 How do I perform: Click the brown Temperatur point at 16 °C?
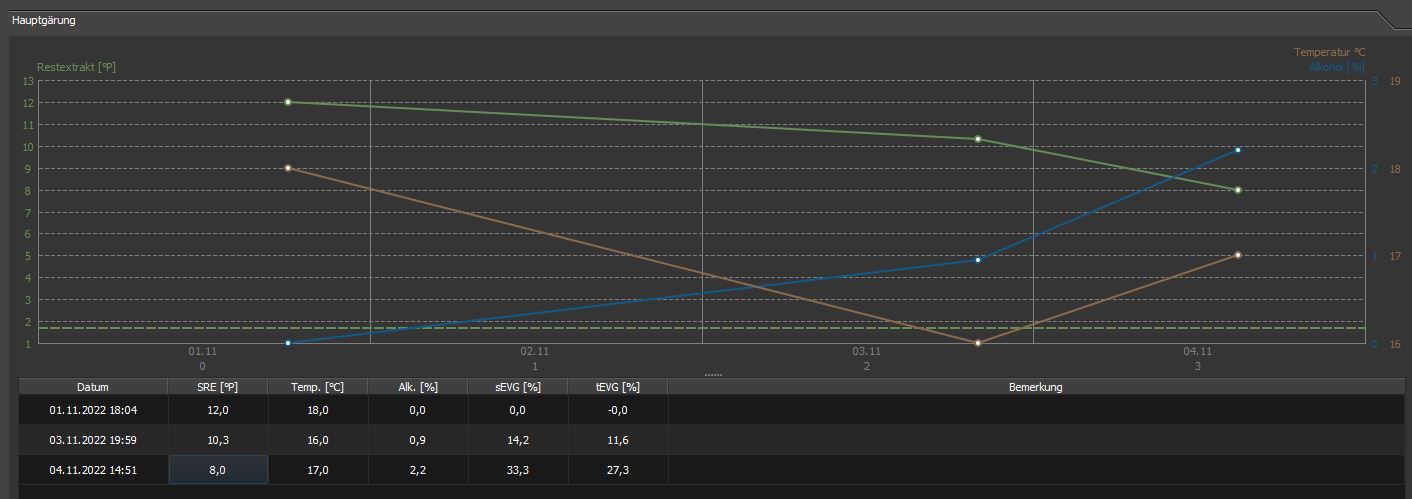click(x=978, y=343)
